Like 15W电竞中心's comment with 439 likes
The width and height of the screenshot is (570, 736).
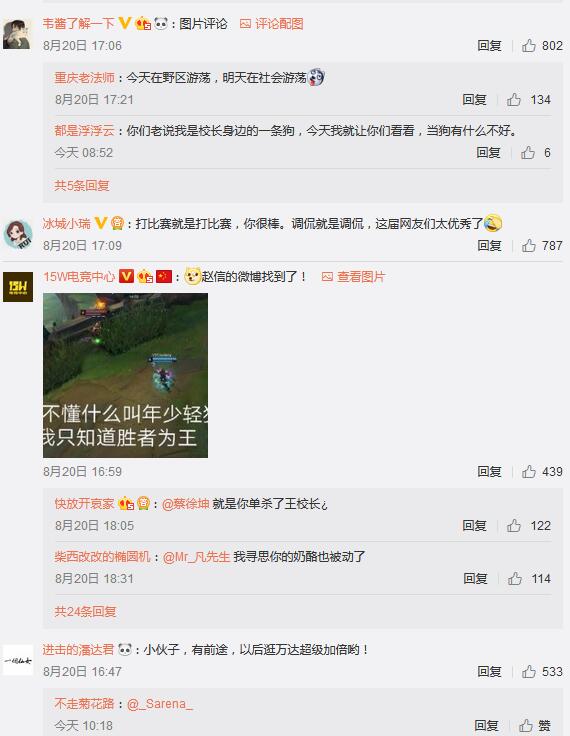pos(528,471)
